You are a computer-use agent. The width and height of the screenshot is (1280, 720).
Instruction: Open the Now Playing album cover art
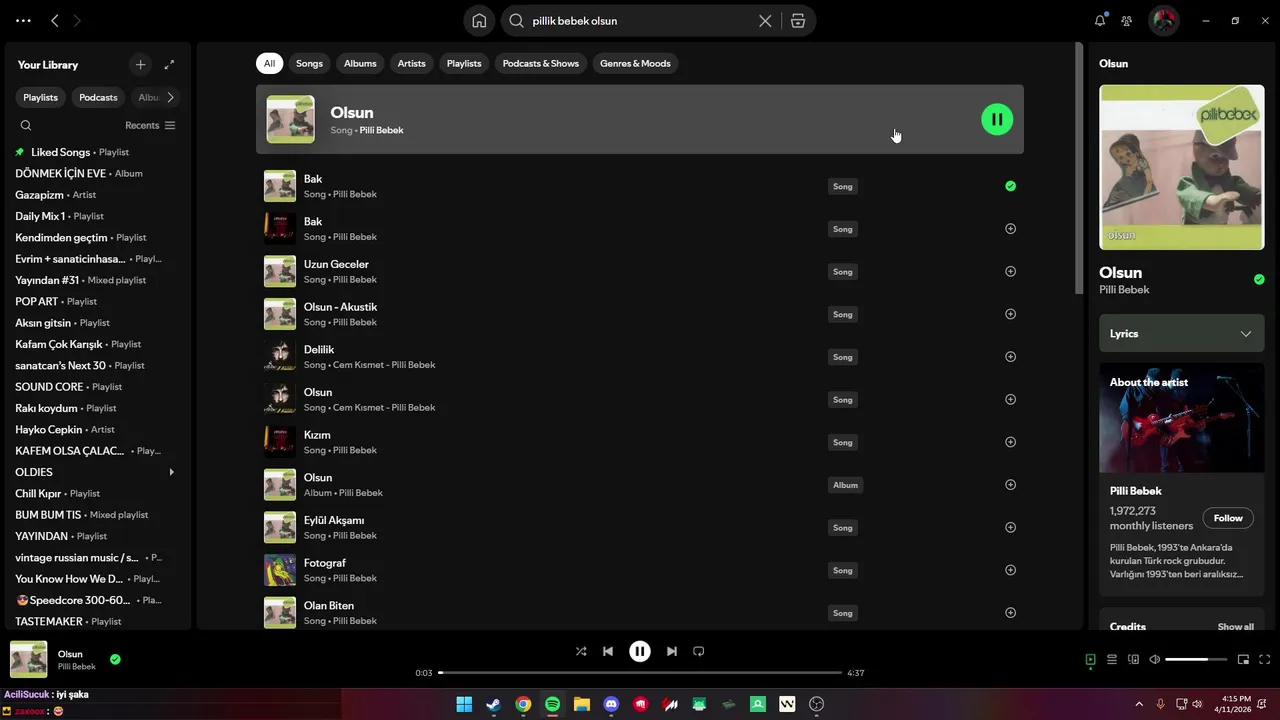pyautogui.click(x=1182, y=167)
